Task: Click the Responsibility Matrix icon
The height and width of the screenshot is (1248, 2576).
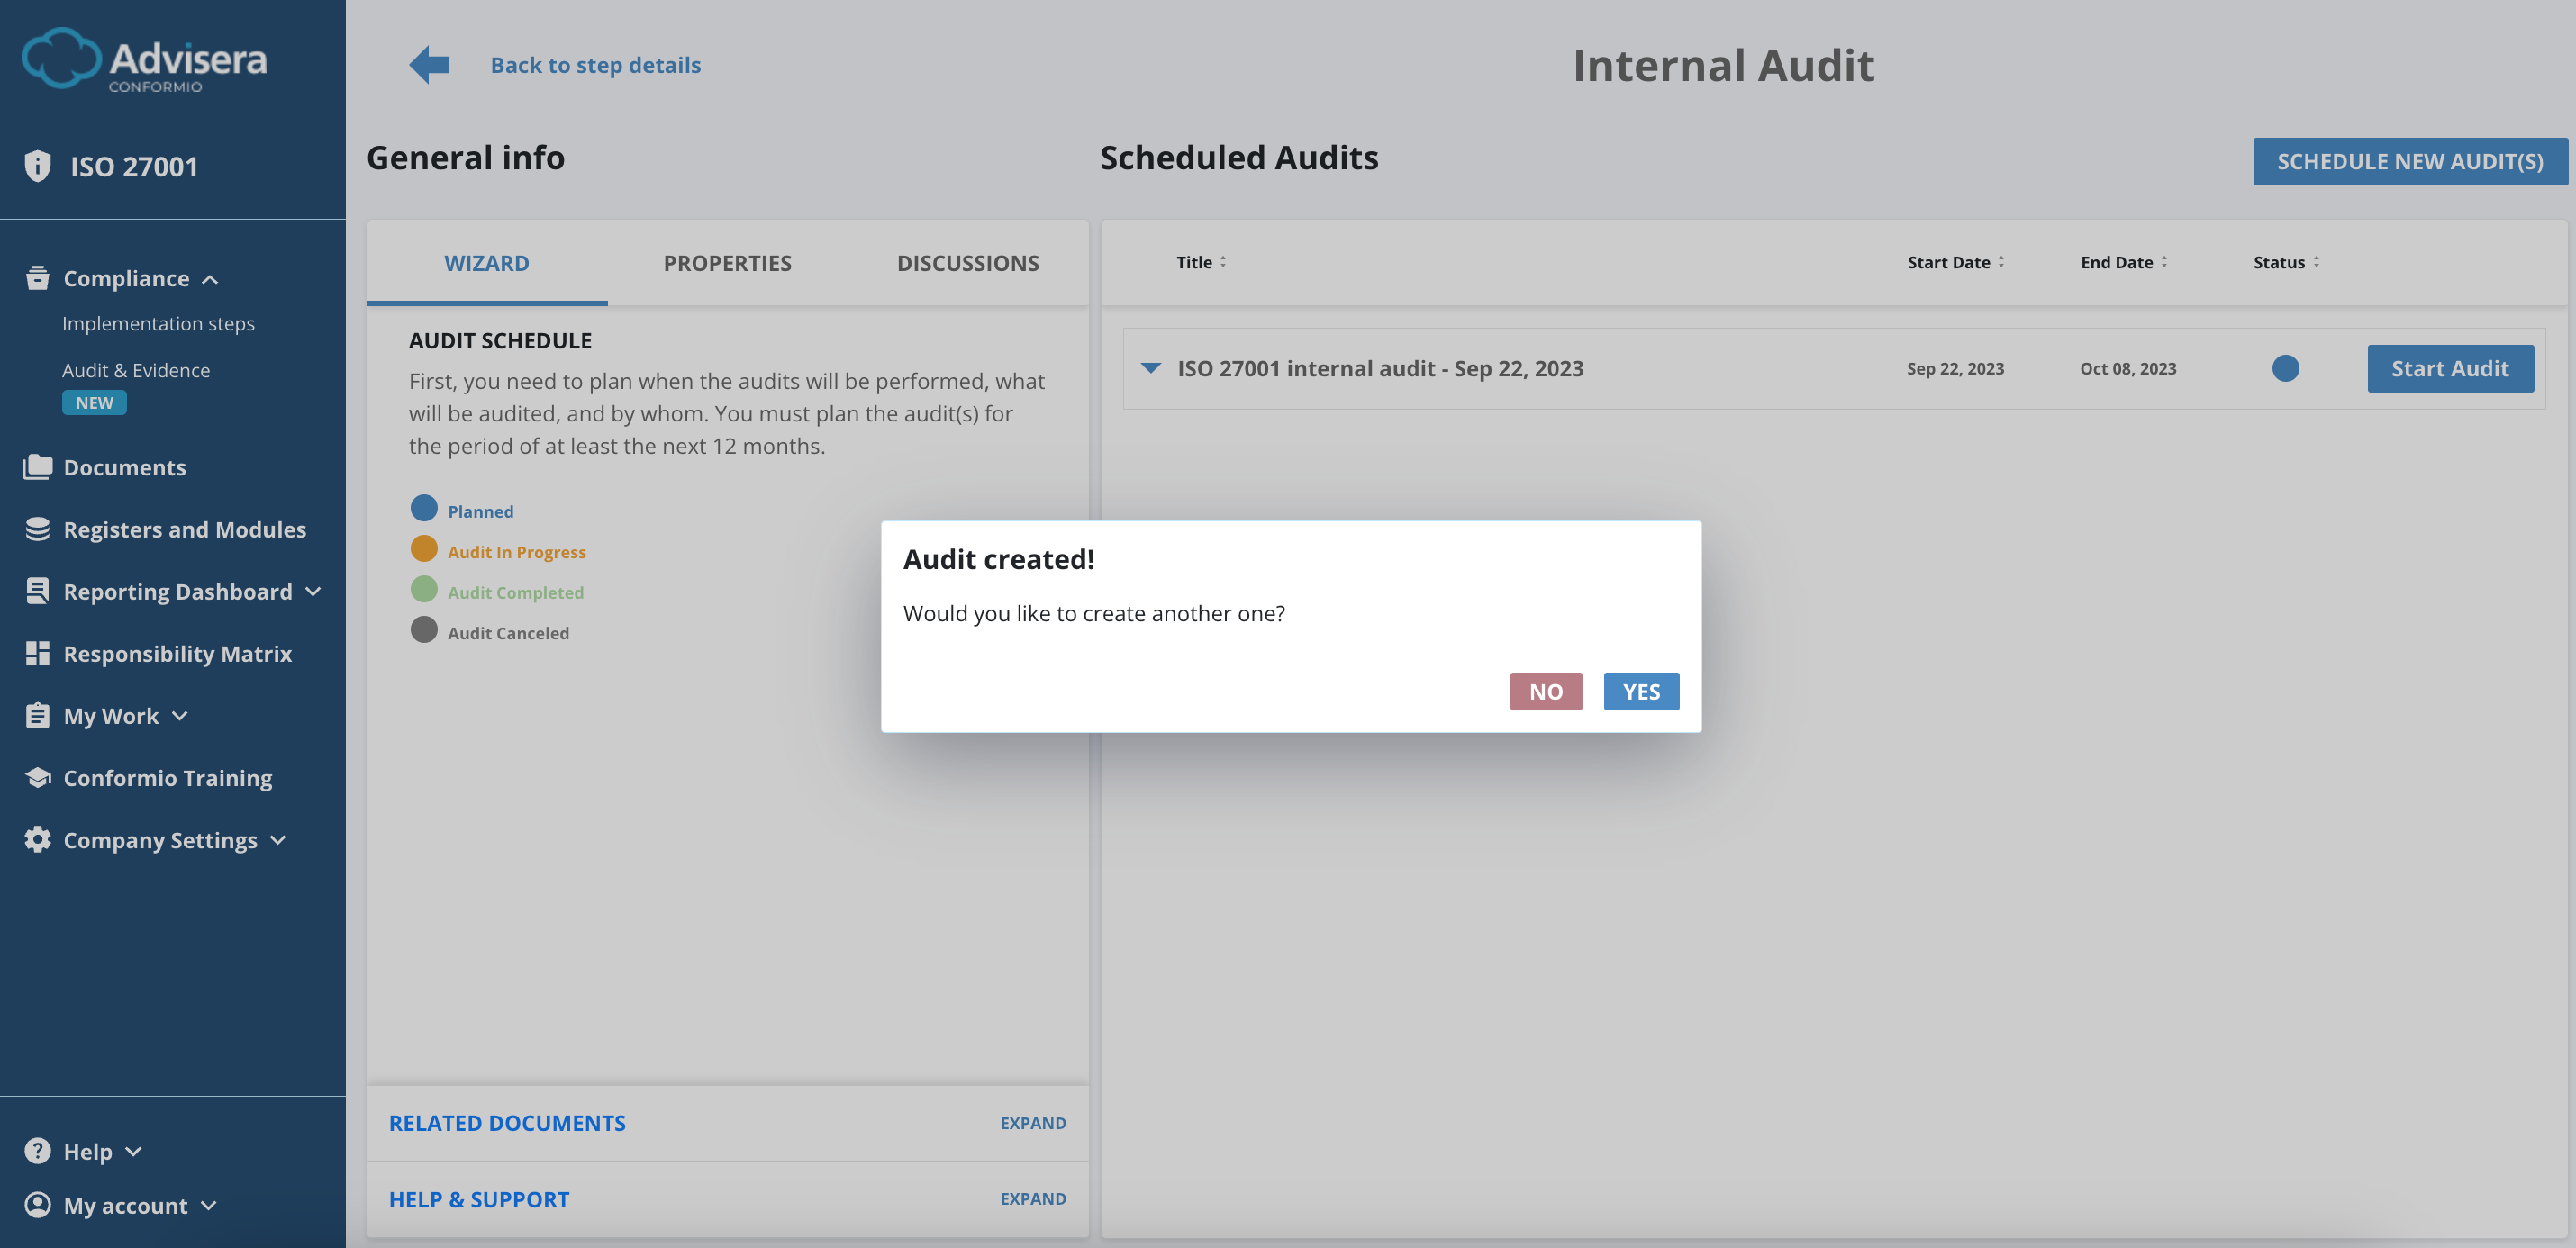Action: click(37, 653)
